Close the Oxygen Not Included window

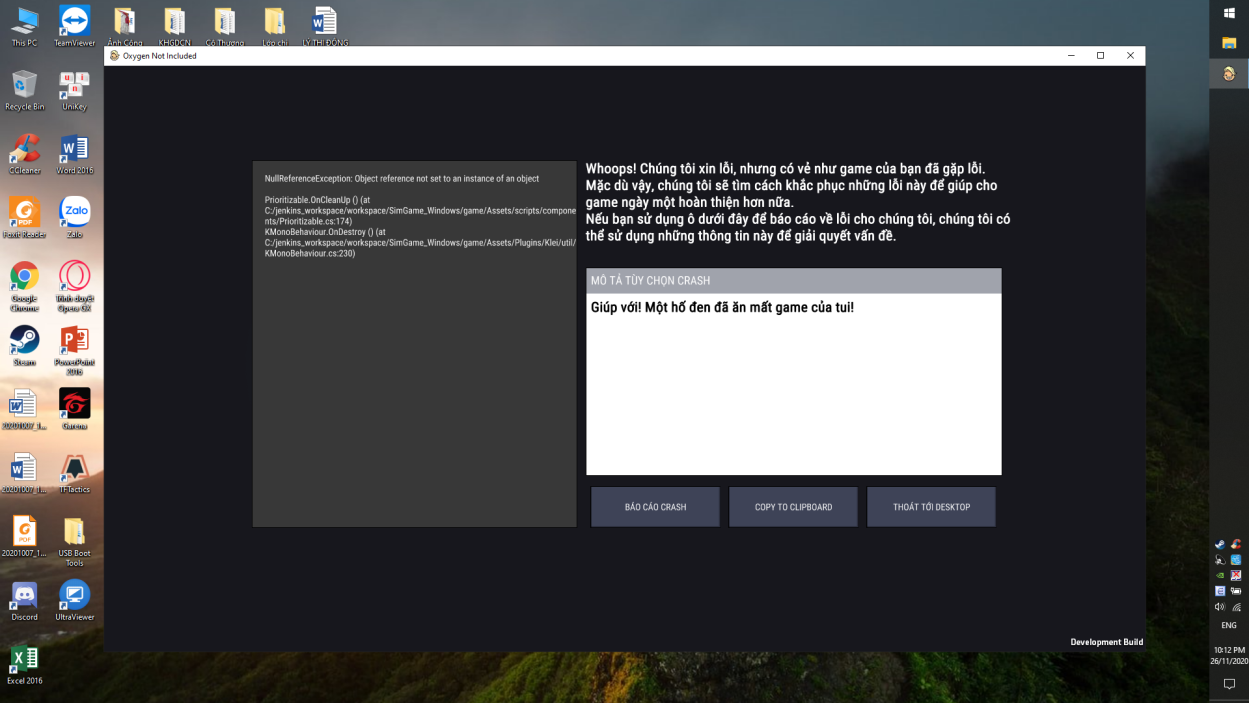(x=1130, y=56)
